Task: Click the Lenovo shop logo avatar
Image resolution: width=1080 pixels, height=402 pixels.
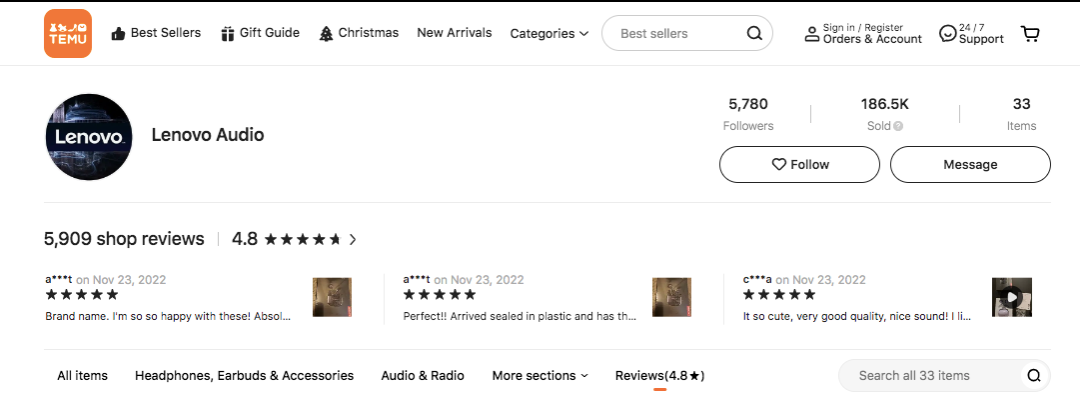Action: (x=89, y=137)
